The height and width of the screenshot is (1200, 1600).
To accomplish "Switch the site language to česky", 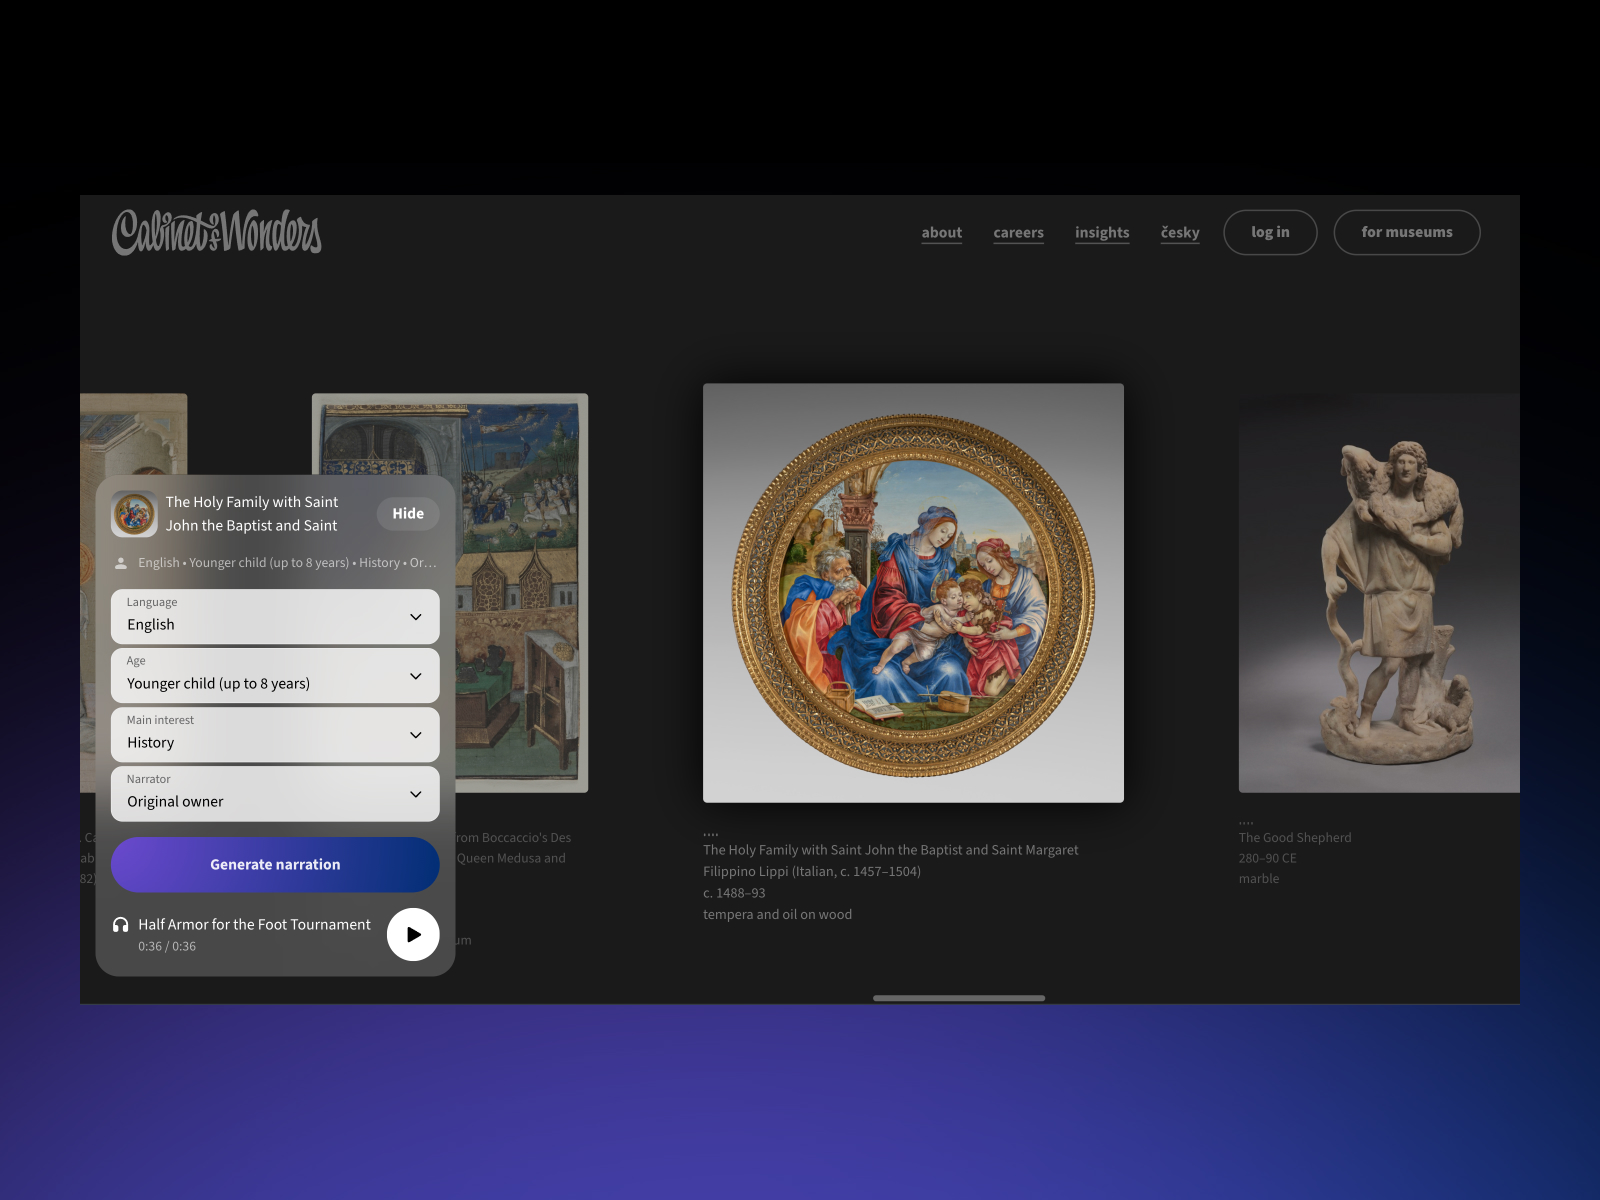I will pyautogui.click(x=1179, y=232).
